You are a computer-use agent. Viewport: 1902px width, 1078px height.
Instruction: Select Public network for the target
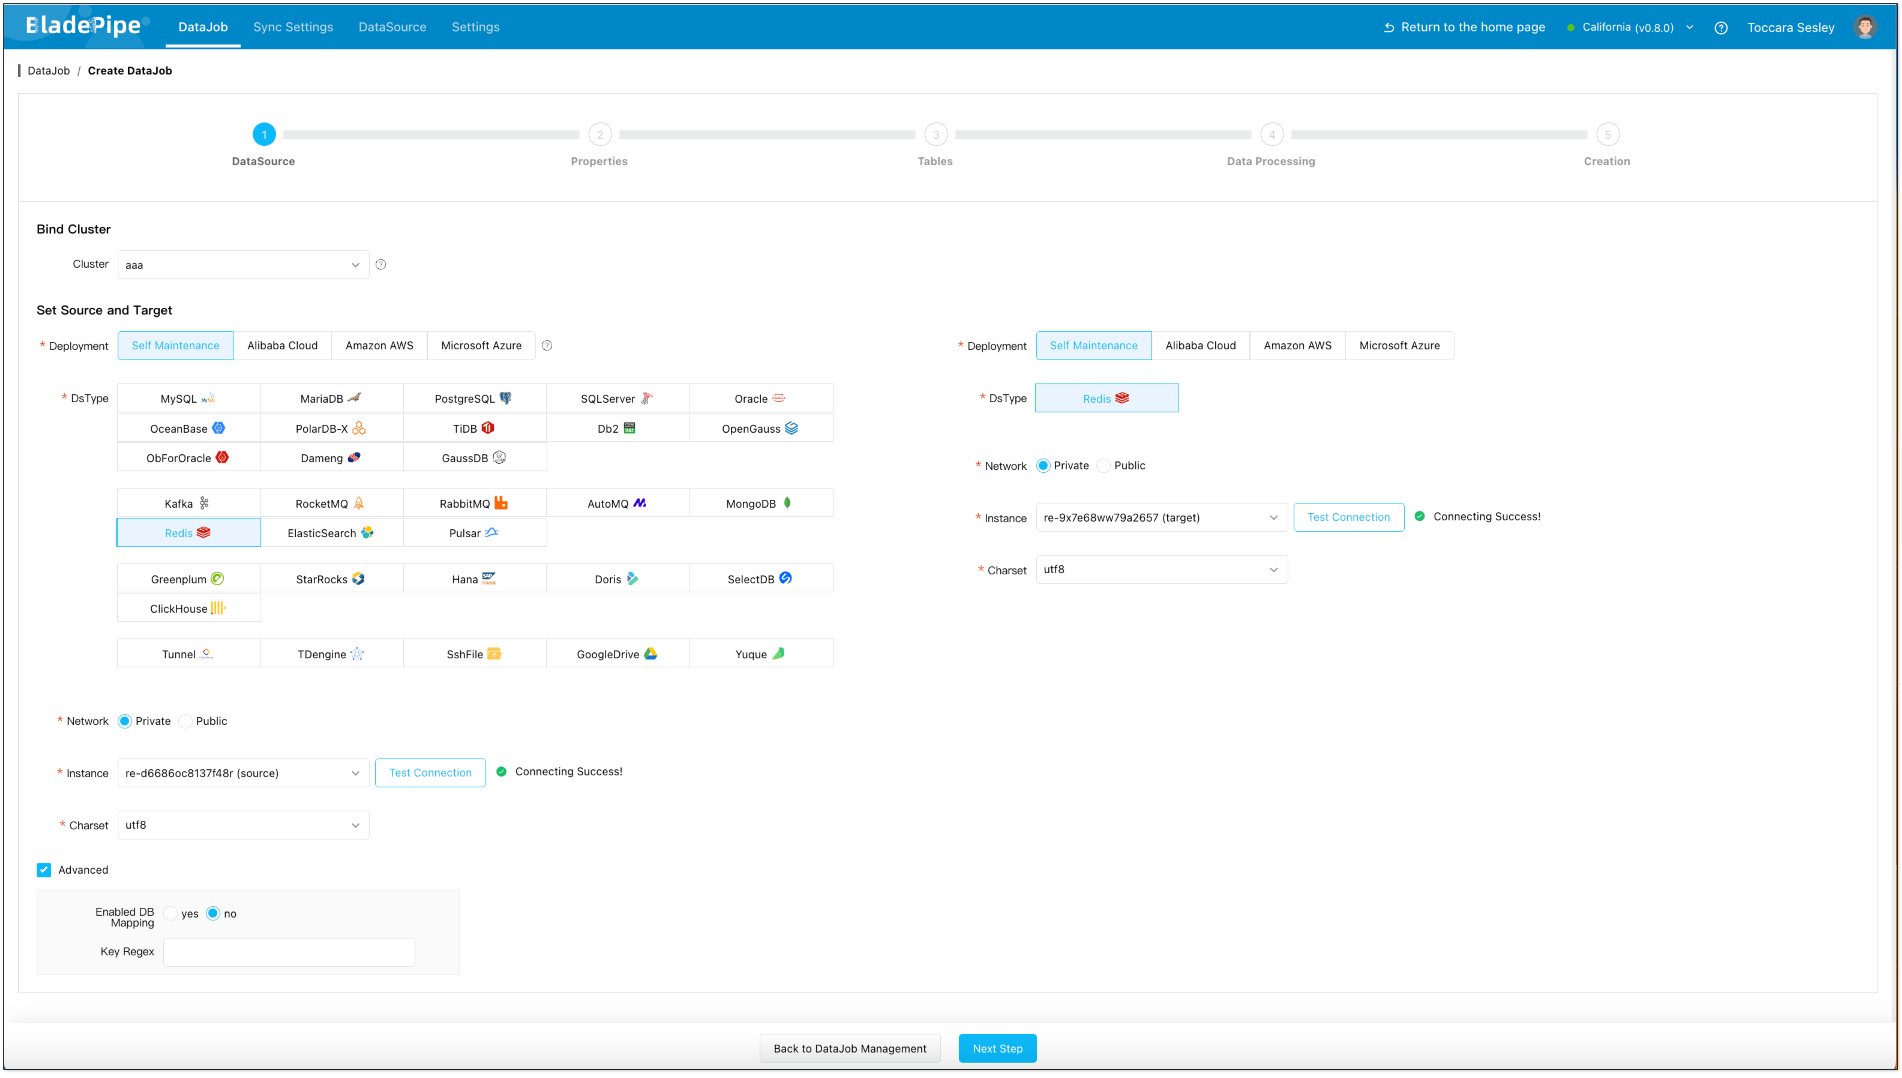click(1104, 466)
